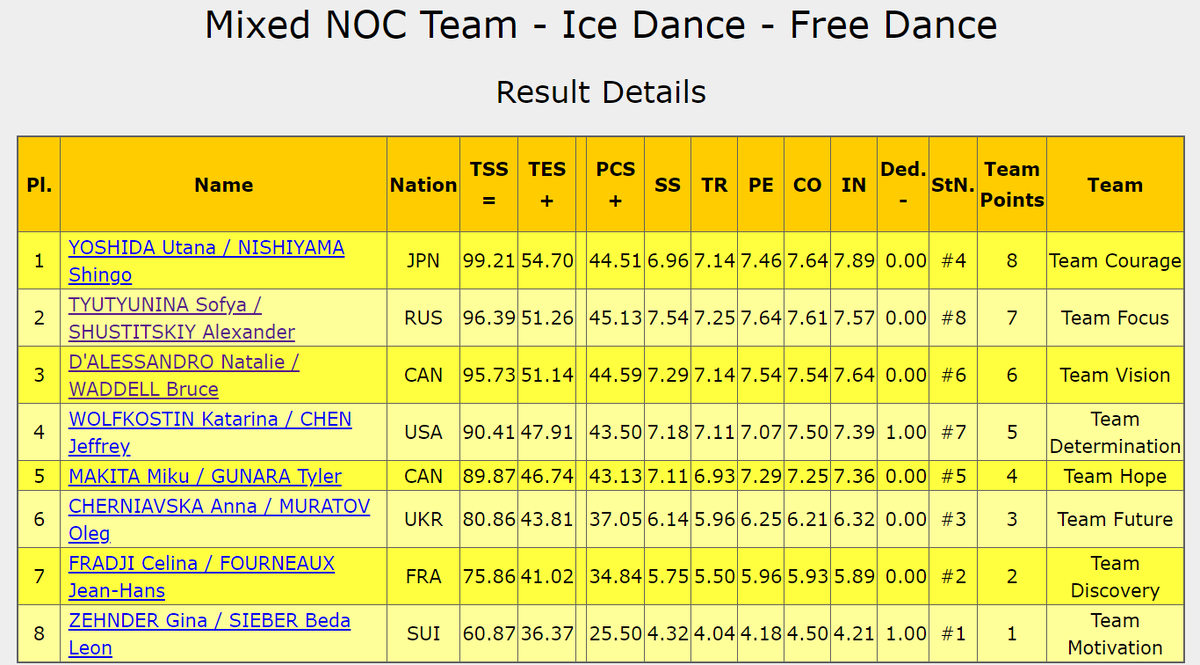The height and width of the screenshot is (665, 1200).
Task: Select the Team Motivation cell
Action: click(1115, 634)
